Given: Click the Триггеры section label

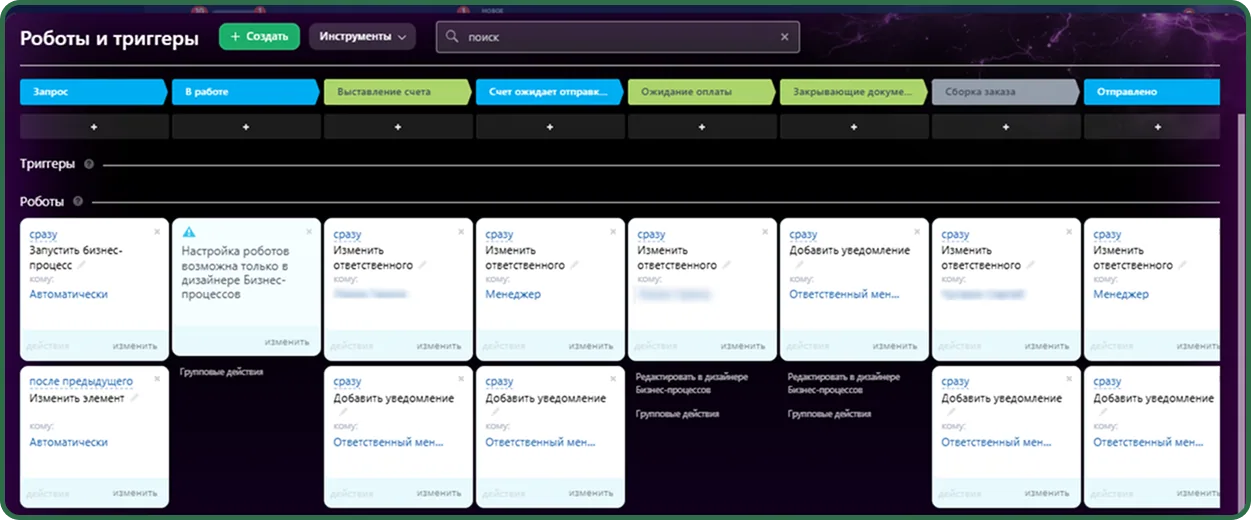Looking at the screenshot, I should [48, 164].
